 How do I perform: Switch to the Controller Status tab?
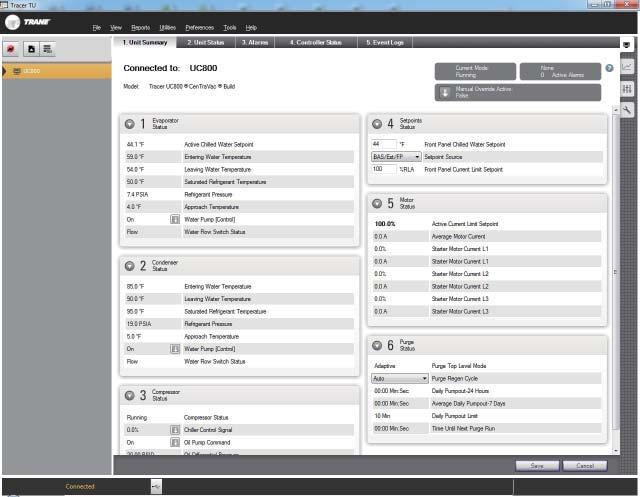click(x=316, y=42)
